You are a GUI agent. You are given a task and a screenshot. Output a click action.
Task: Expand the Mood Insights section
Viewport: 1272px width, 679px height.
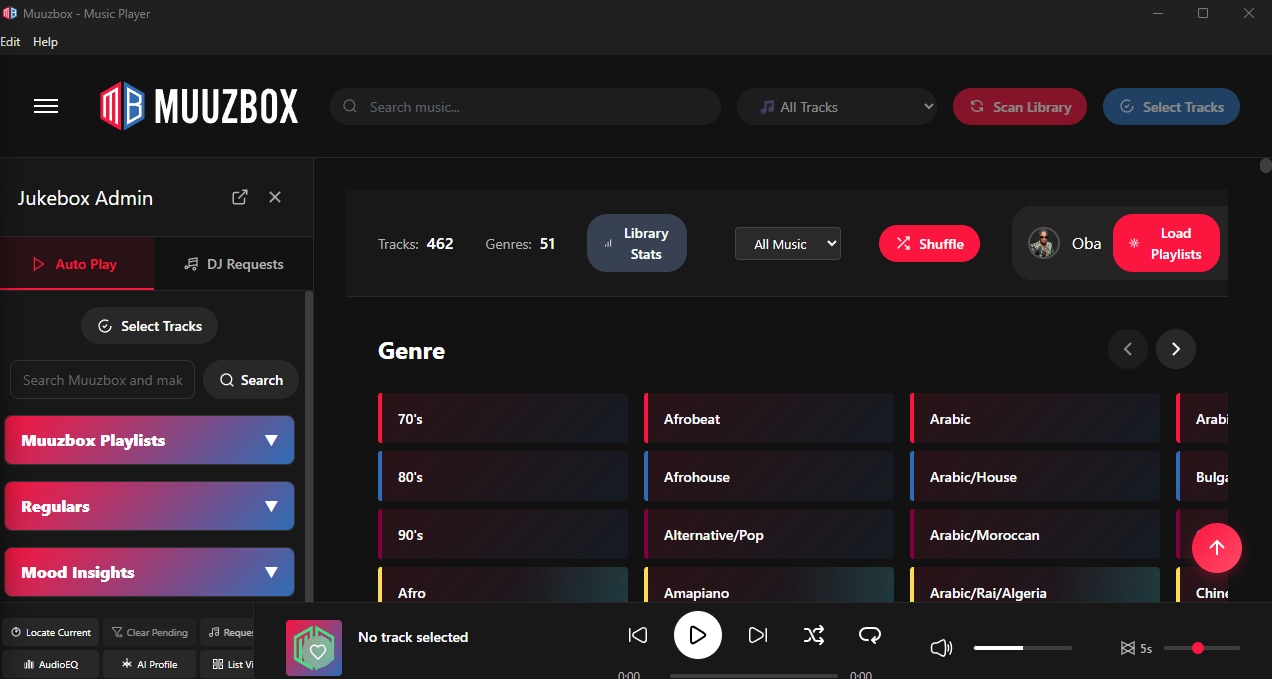point(149,572)
